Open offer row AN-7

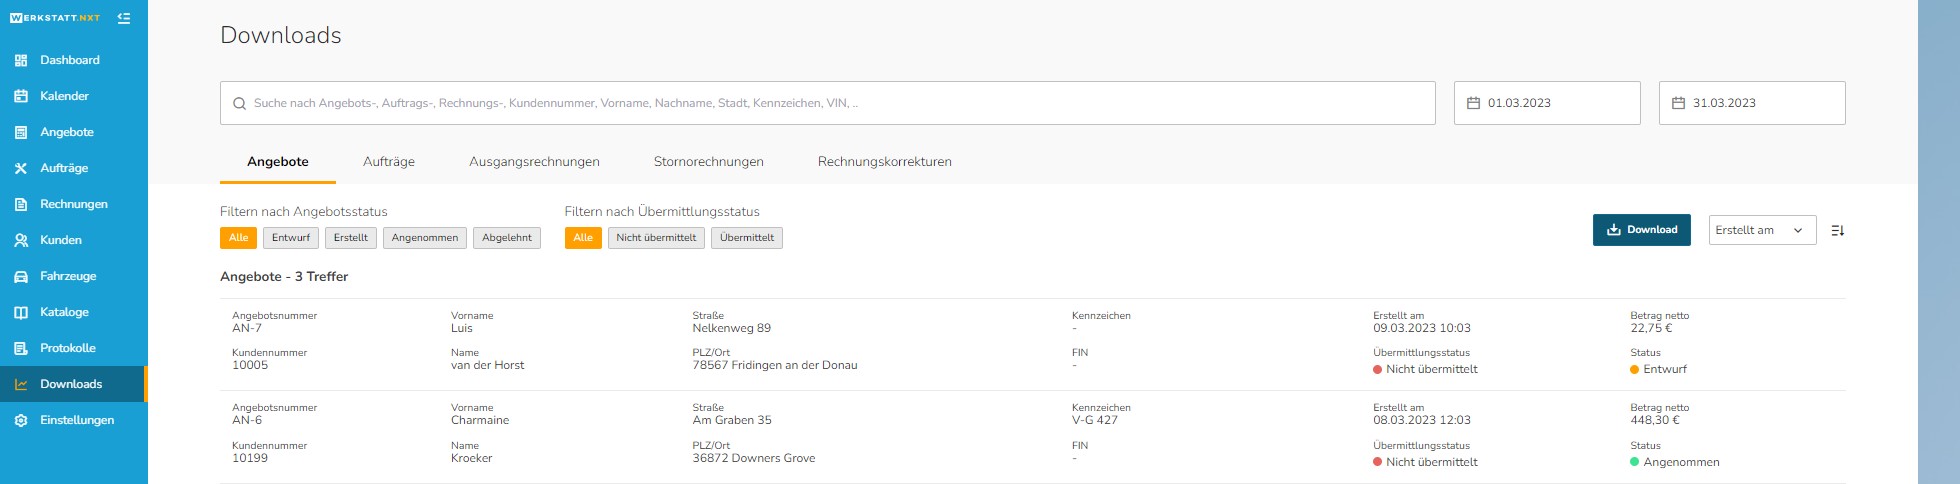[1033, 345]
